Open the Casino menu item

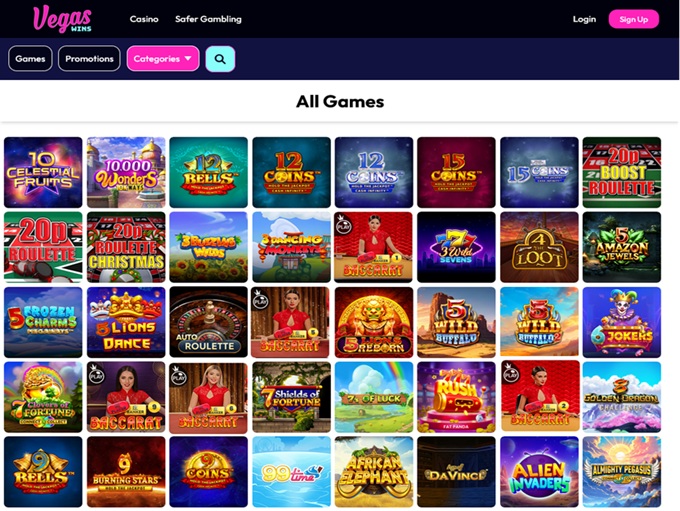click(x=144, y=19)
